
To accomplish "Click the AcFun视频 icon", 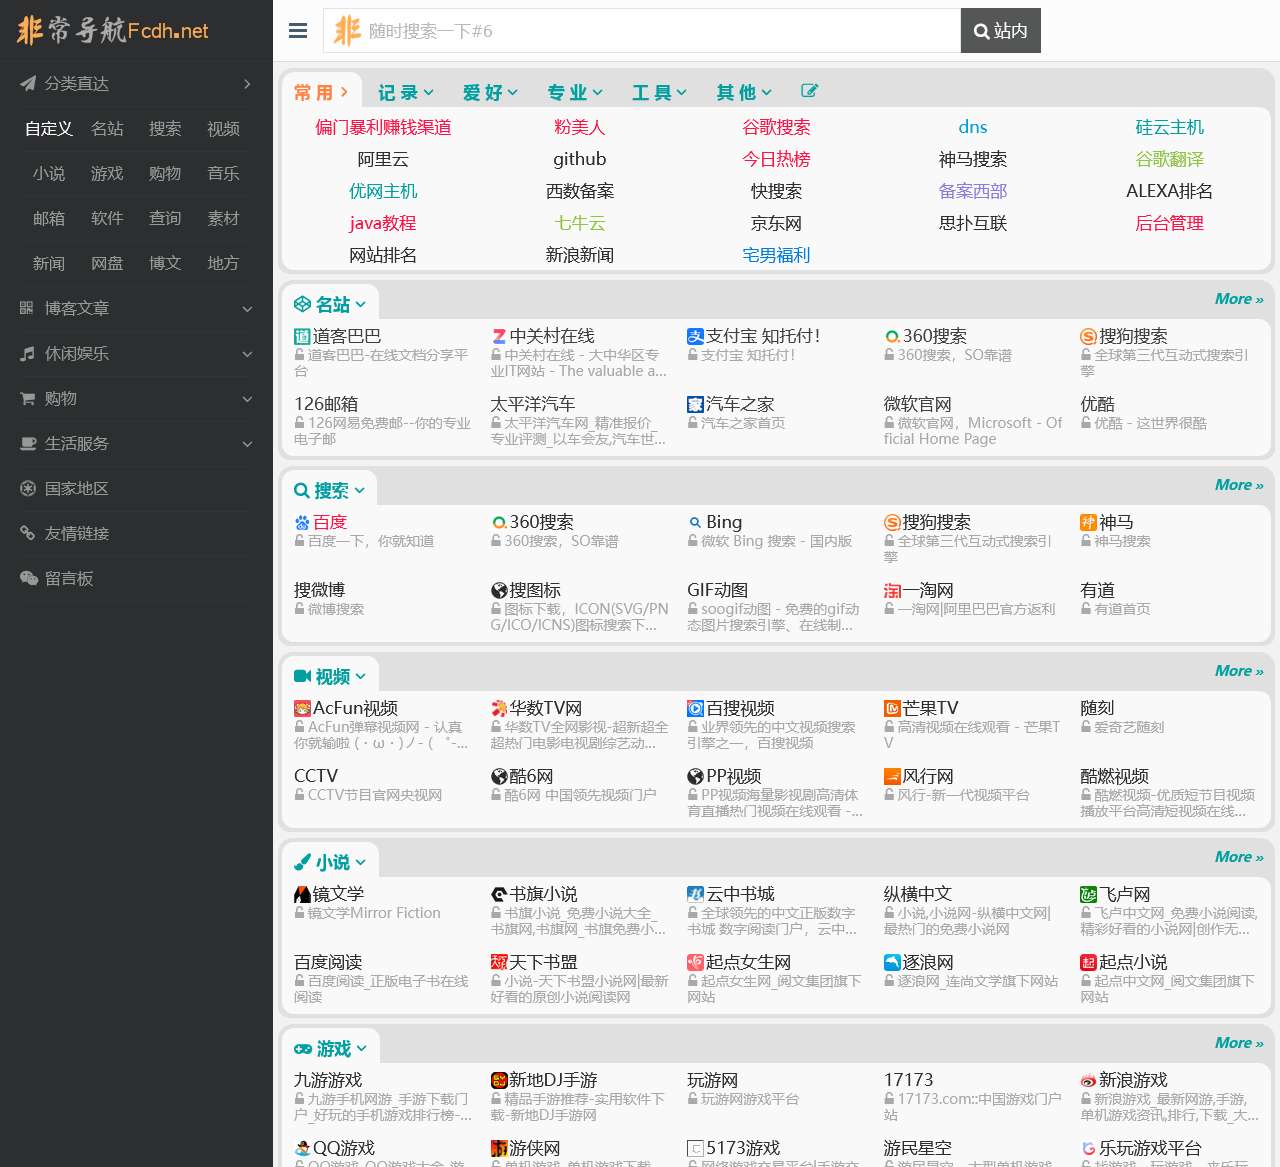I will (x=302, y=709).
